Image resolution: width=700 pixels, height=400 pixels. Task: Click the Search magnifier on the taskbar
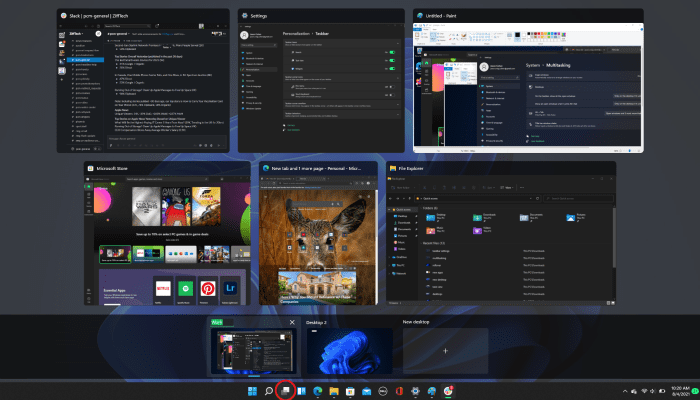[268, 390]
